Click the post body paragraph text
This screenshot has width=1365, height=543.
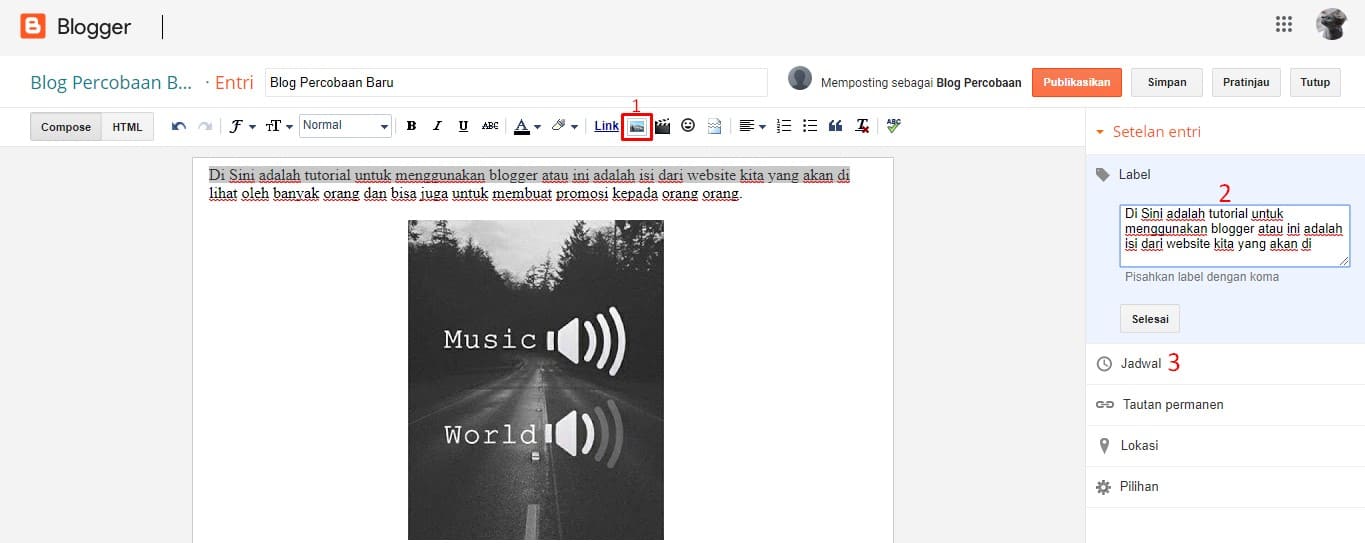[x=530, y=184]
